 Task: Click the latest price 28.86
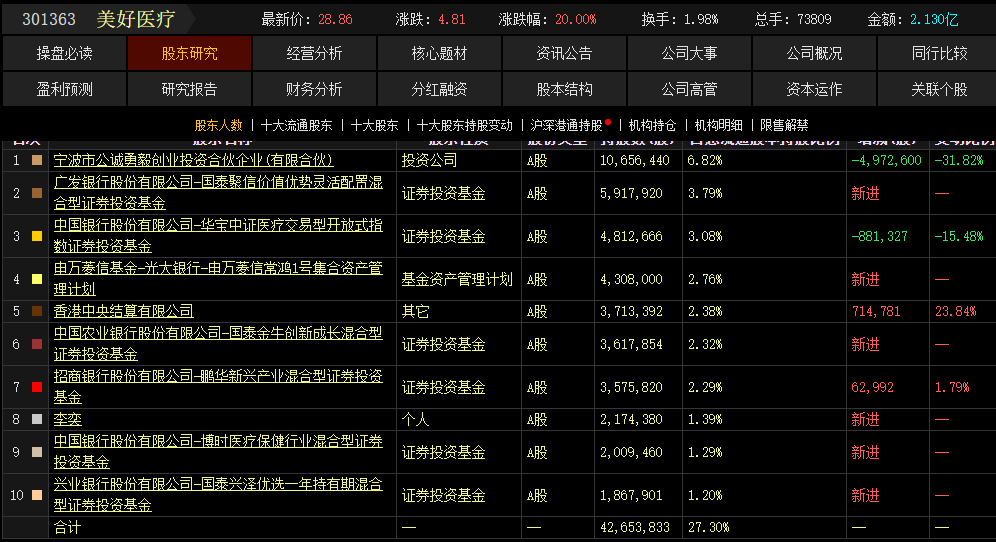pos(335,20)
